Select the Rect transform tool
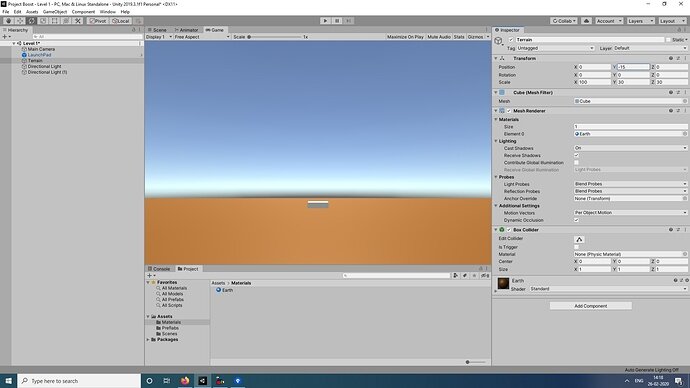The width and height of the screenshot is (690, 388). (x=55, y=21)
